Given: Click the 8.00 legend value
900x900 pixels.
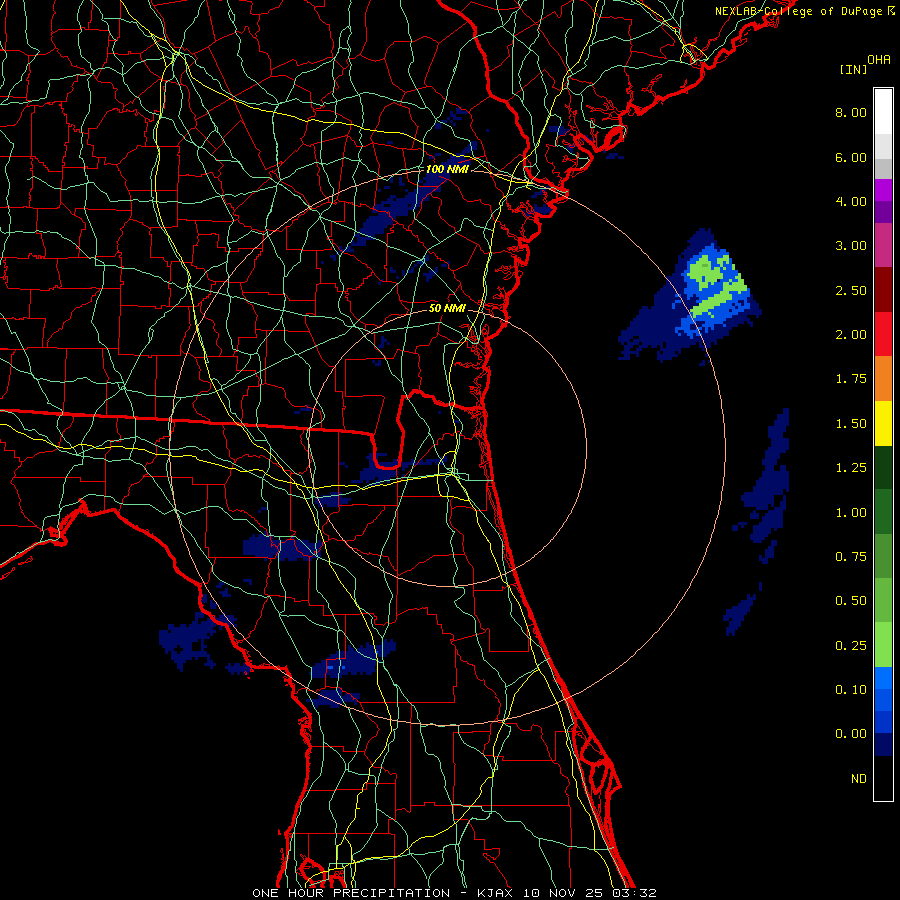Looking at the screenshot, I should tap(851, 112).
